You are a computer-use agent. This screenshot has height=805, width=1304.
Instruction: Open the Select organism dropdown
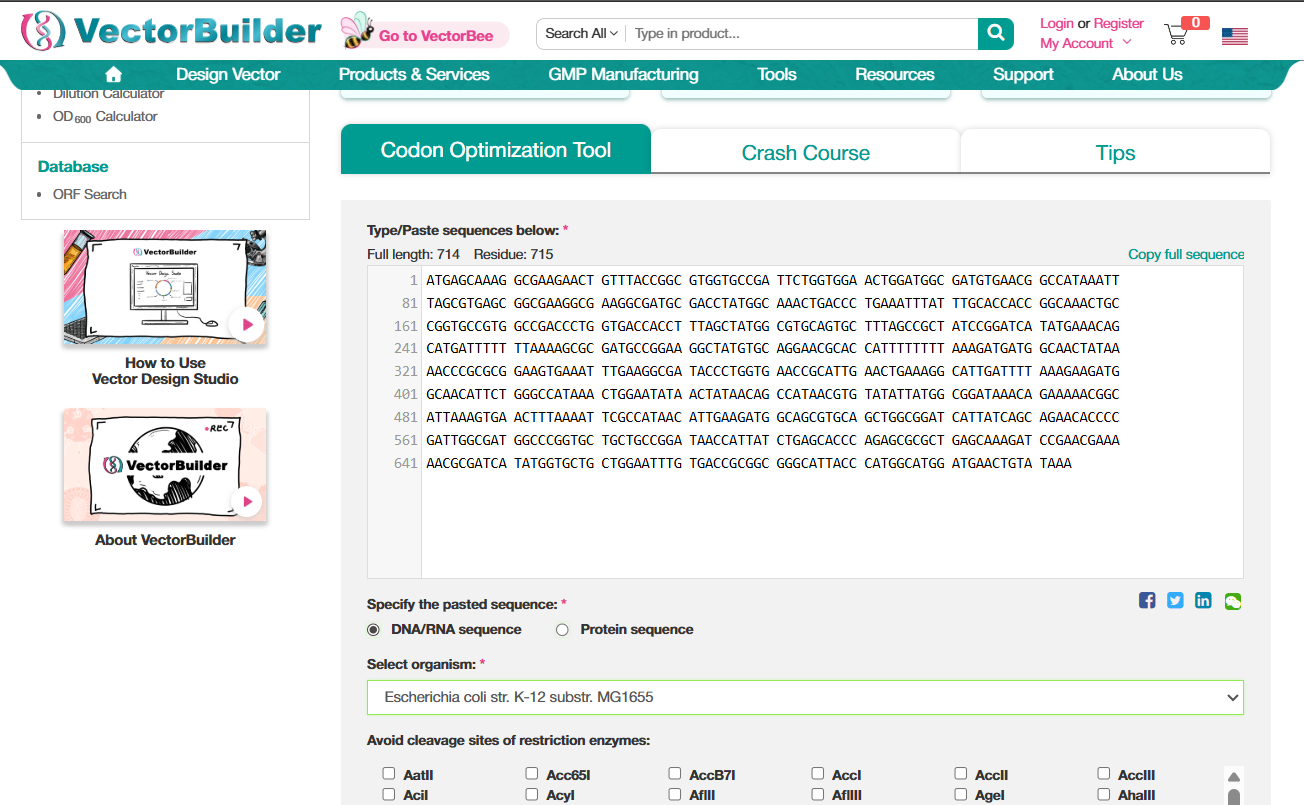805,697
